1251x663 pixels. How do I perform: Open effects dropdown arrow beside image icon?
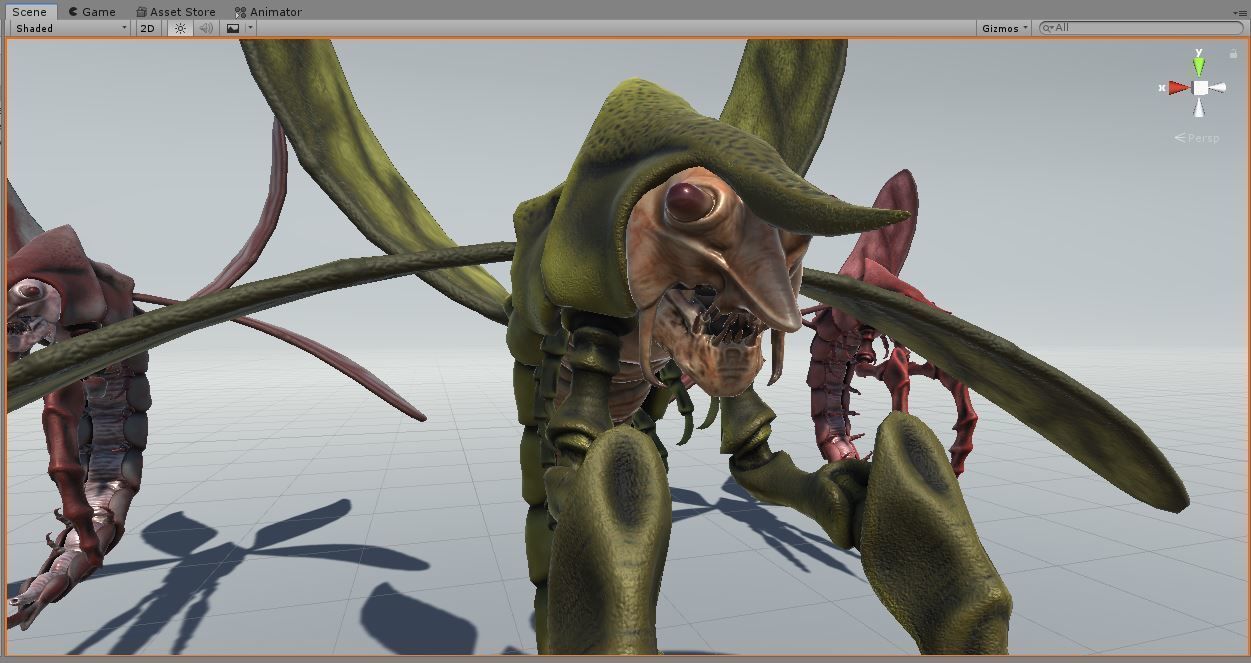pyautogui.click(x=250, y=28)
